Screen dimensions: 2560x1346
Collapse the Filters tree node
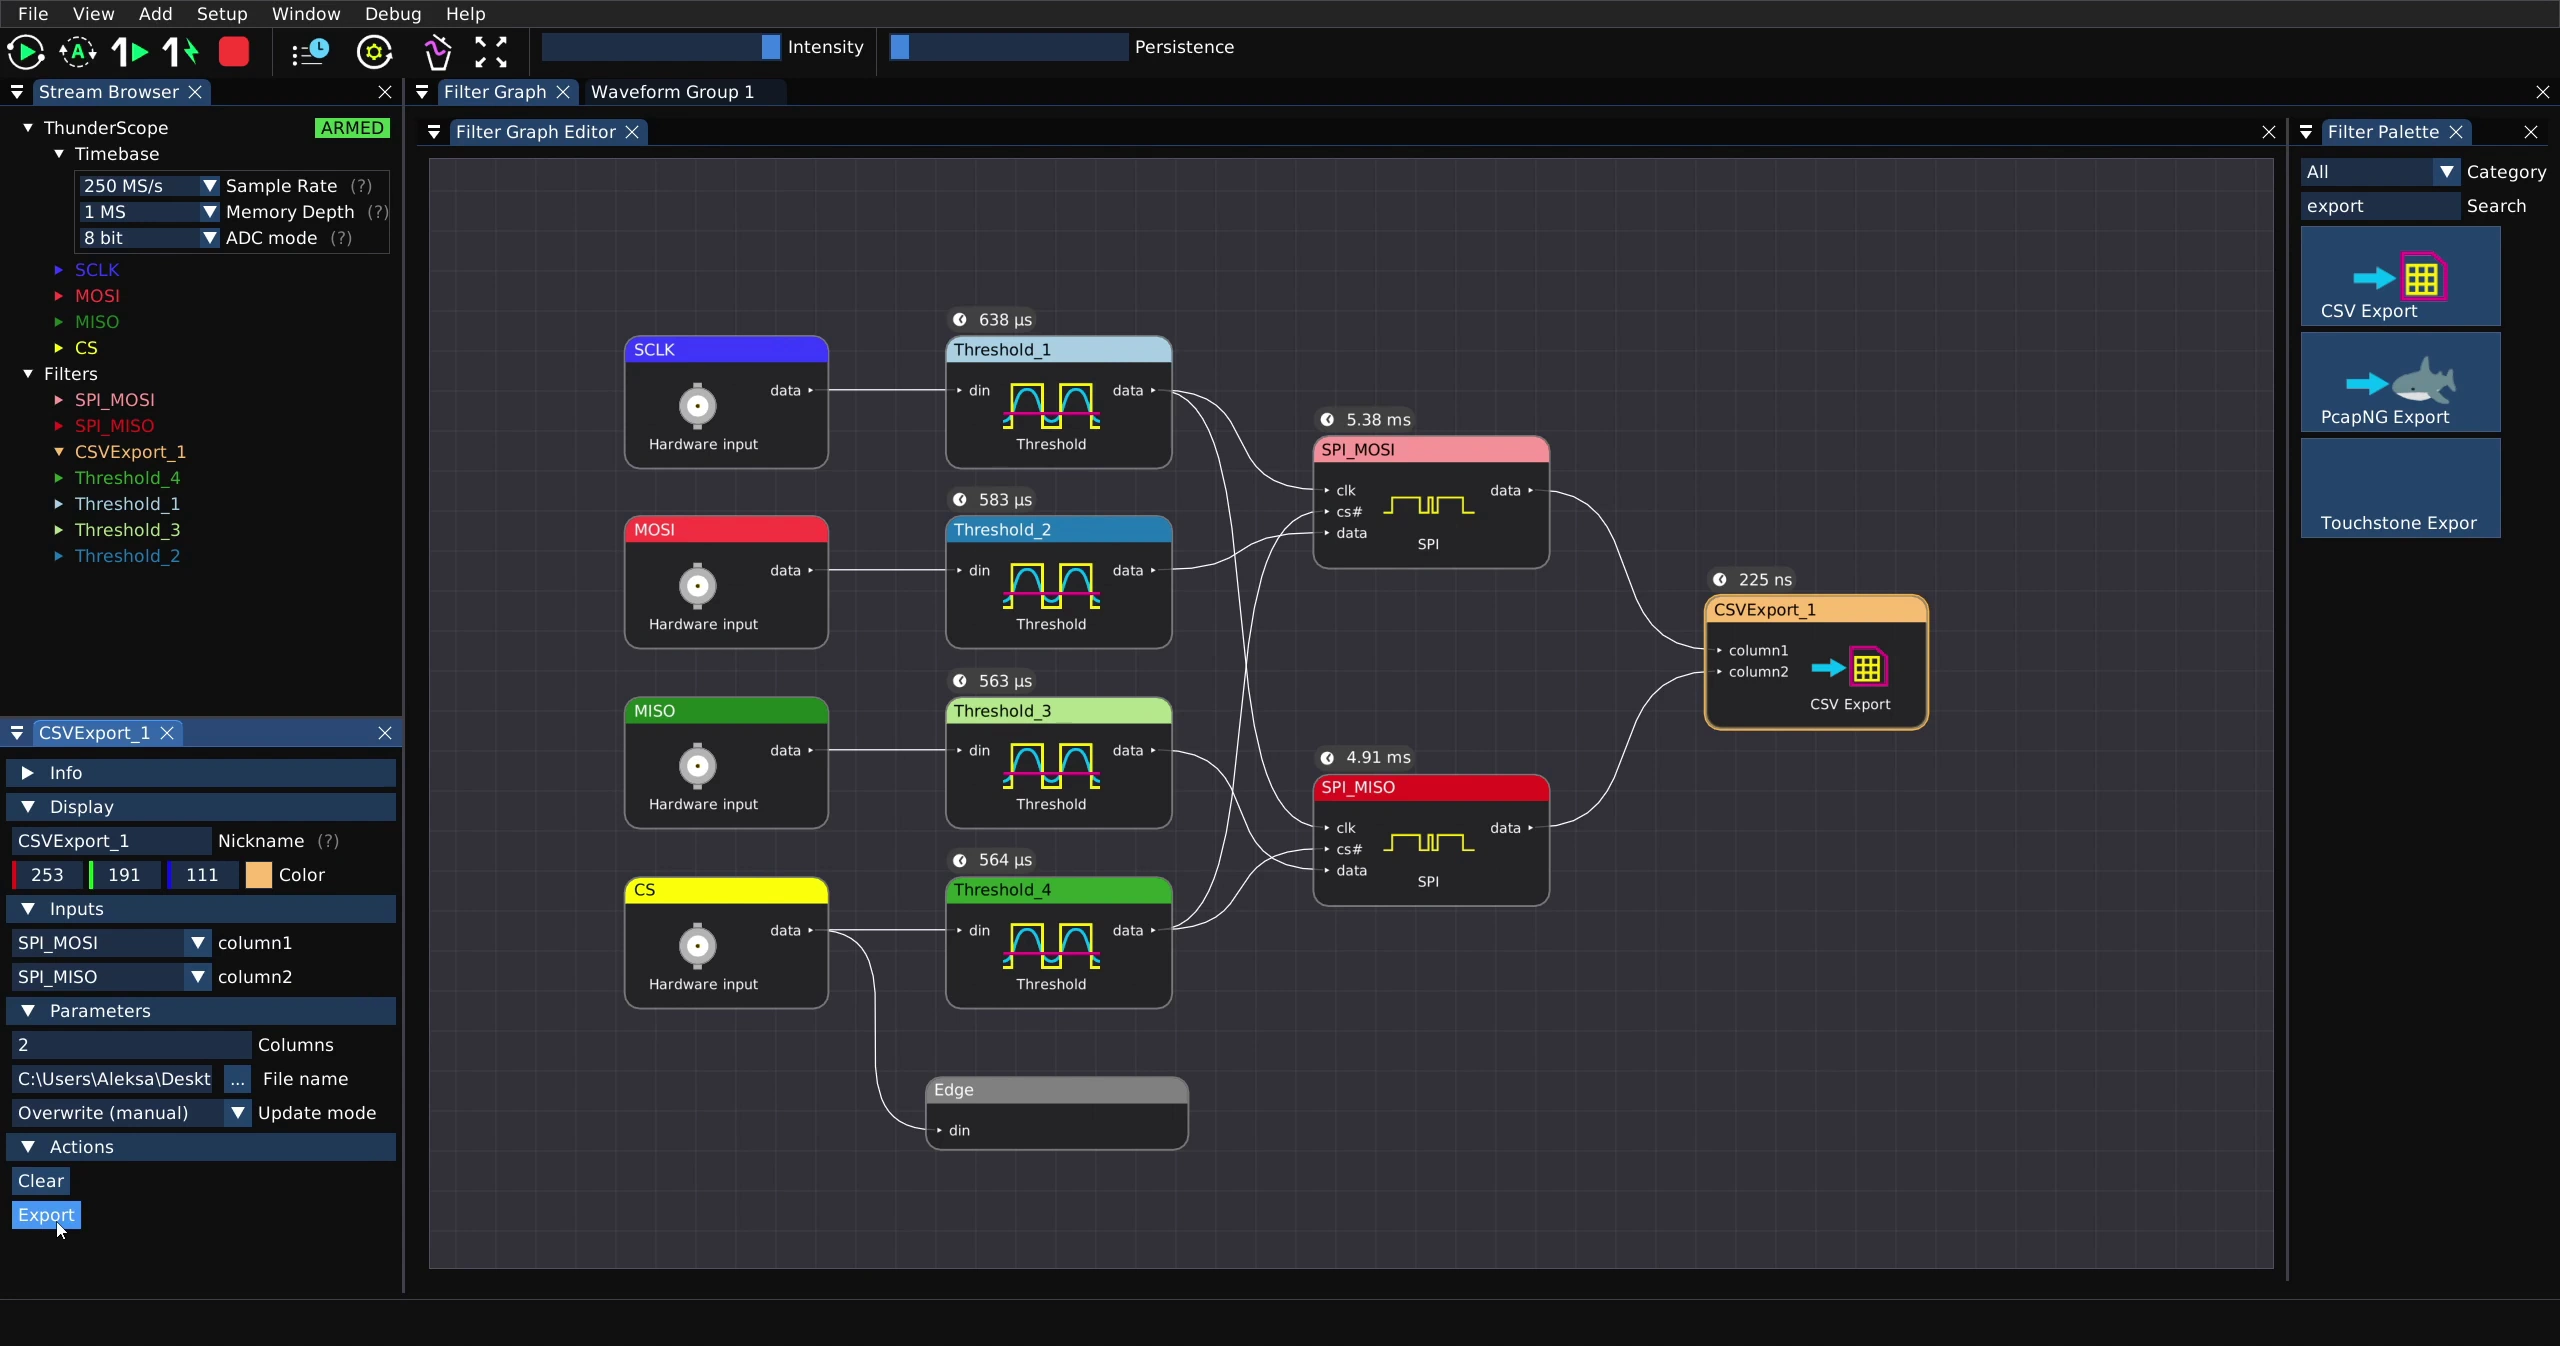(x=28, y=374)
